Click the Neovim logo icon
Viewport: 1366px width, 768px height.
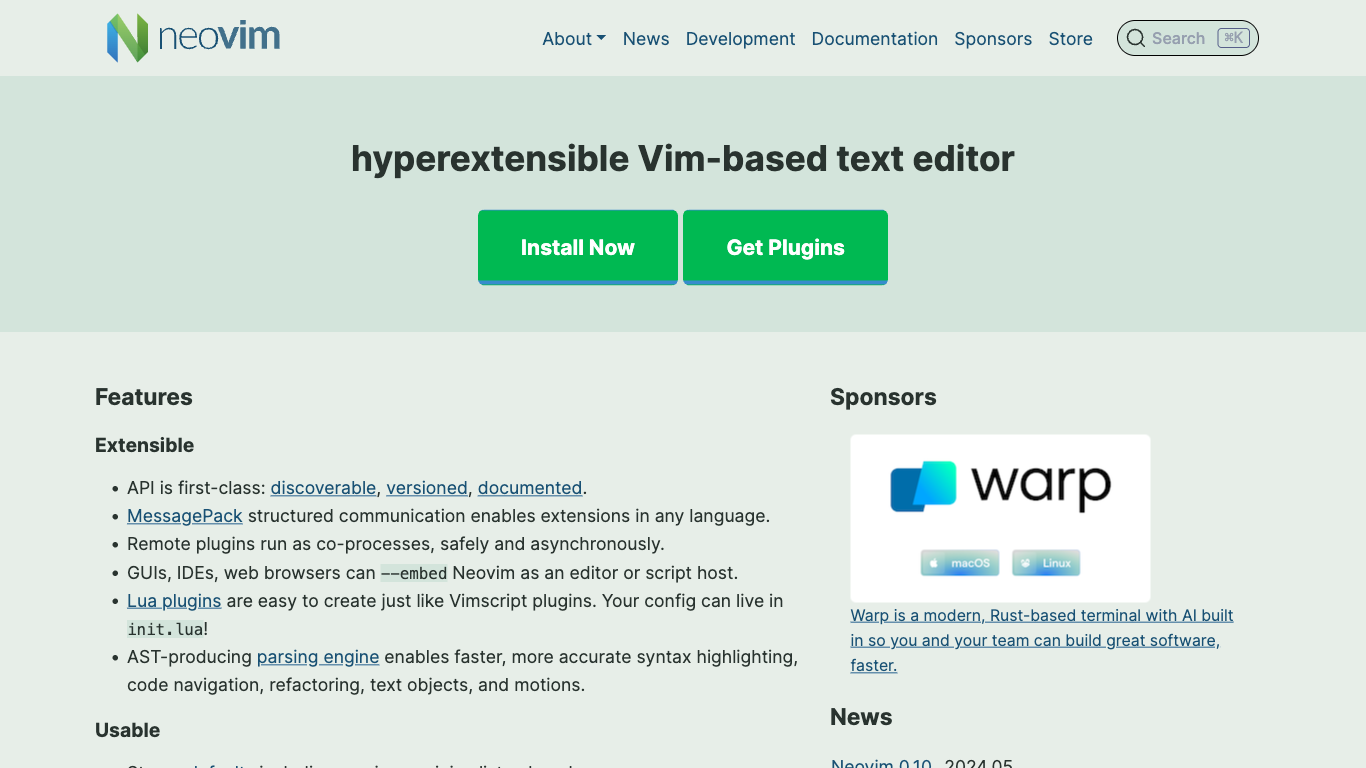pos(127,38)
